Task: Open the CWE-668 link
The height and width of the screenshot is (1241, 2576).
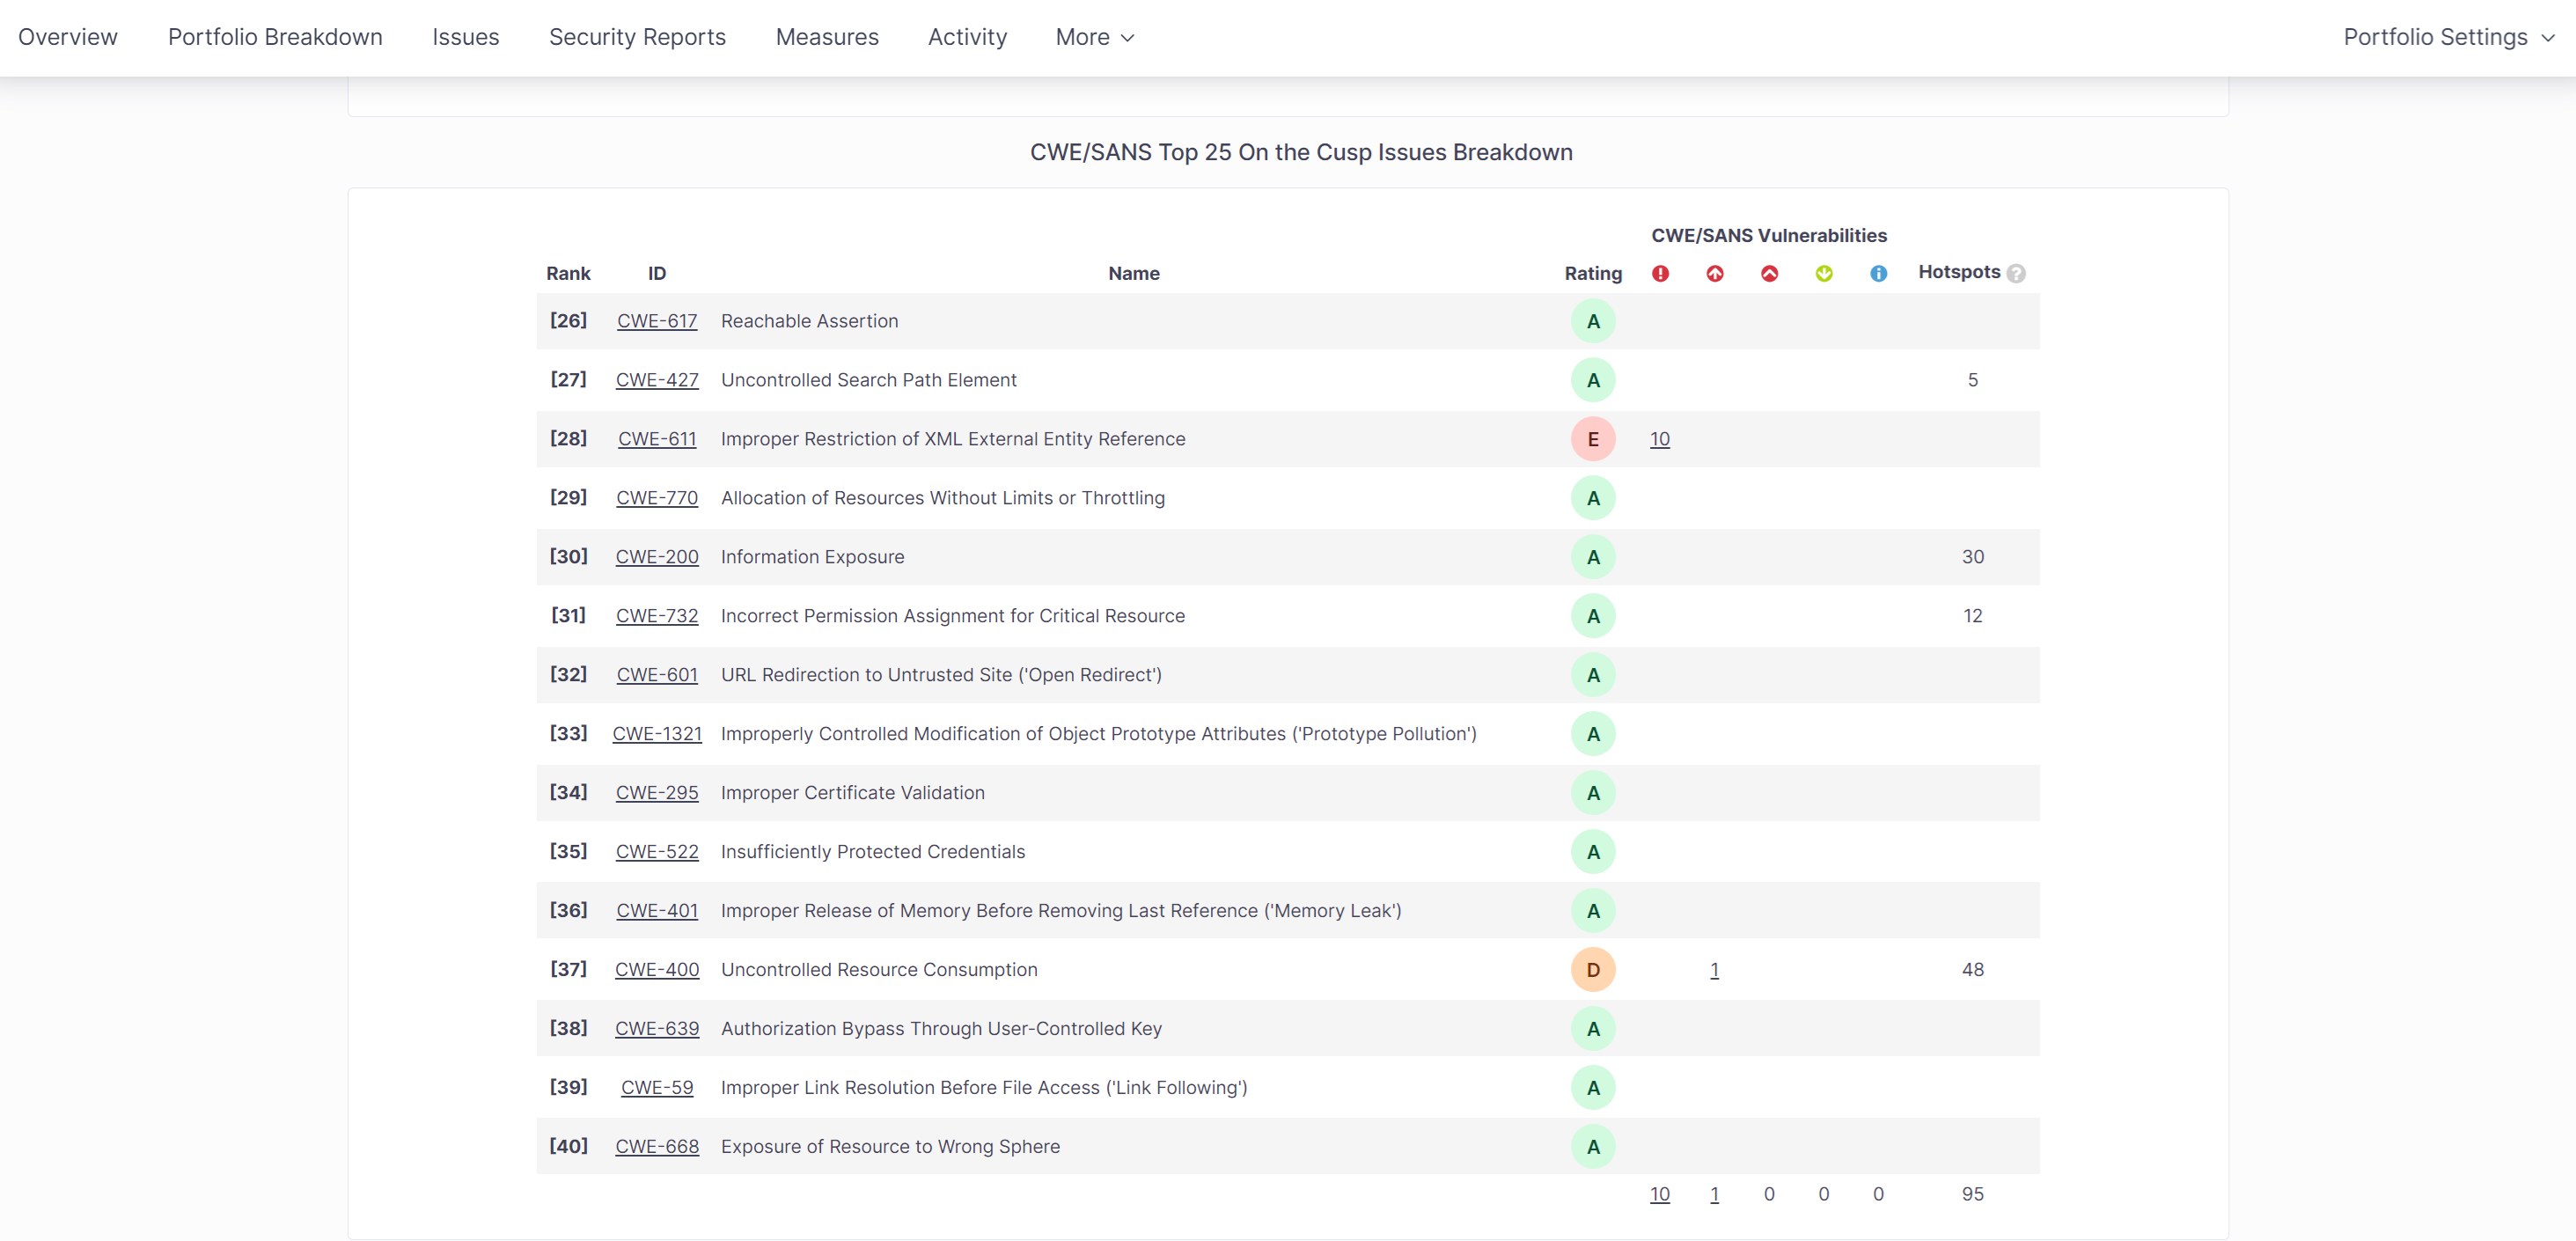Action: (656, 1146)
